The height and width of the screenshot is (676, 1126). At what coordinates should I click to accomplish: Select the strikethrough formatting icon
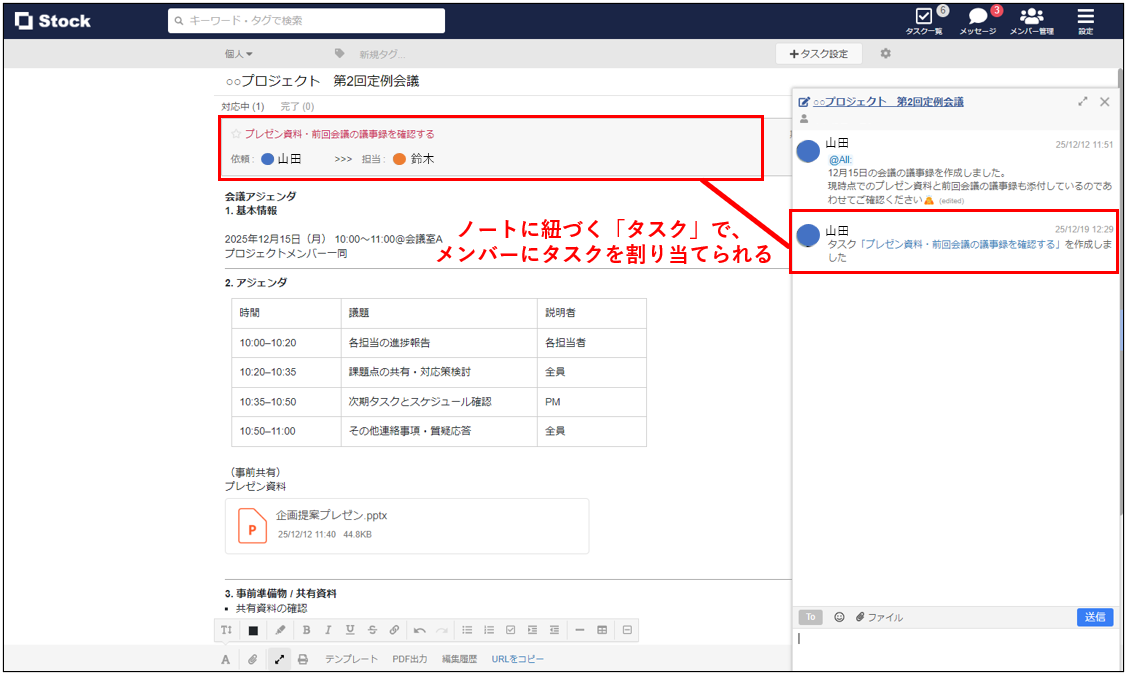click(x=372, y=630)
